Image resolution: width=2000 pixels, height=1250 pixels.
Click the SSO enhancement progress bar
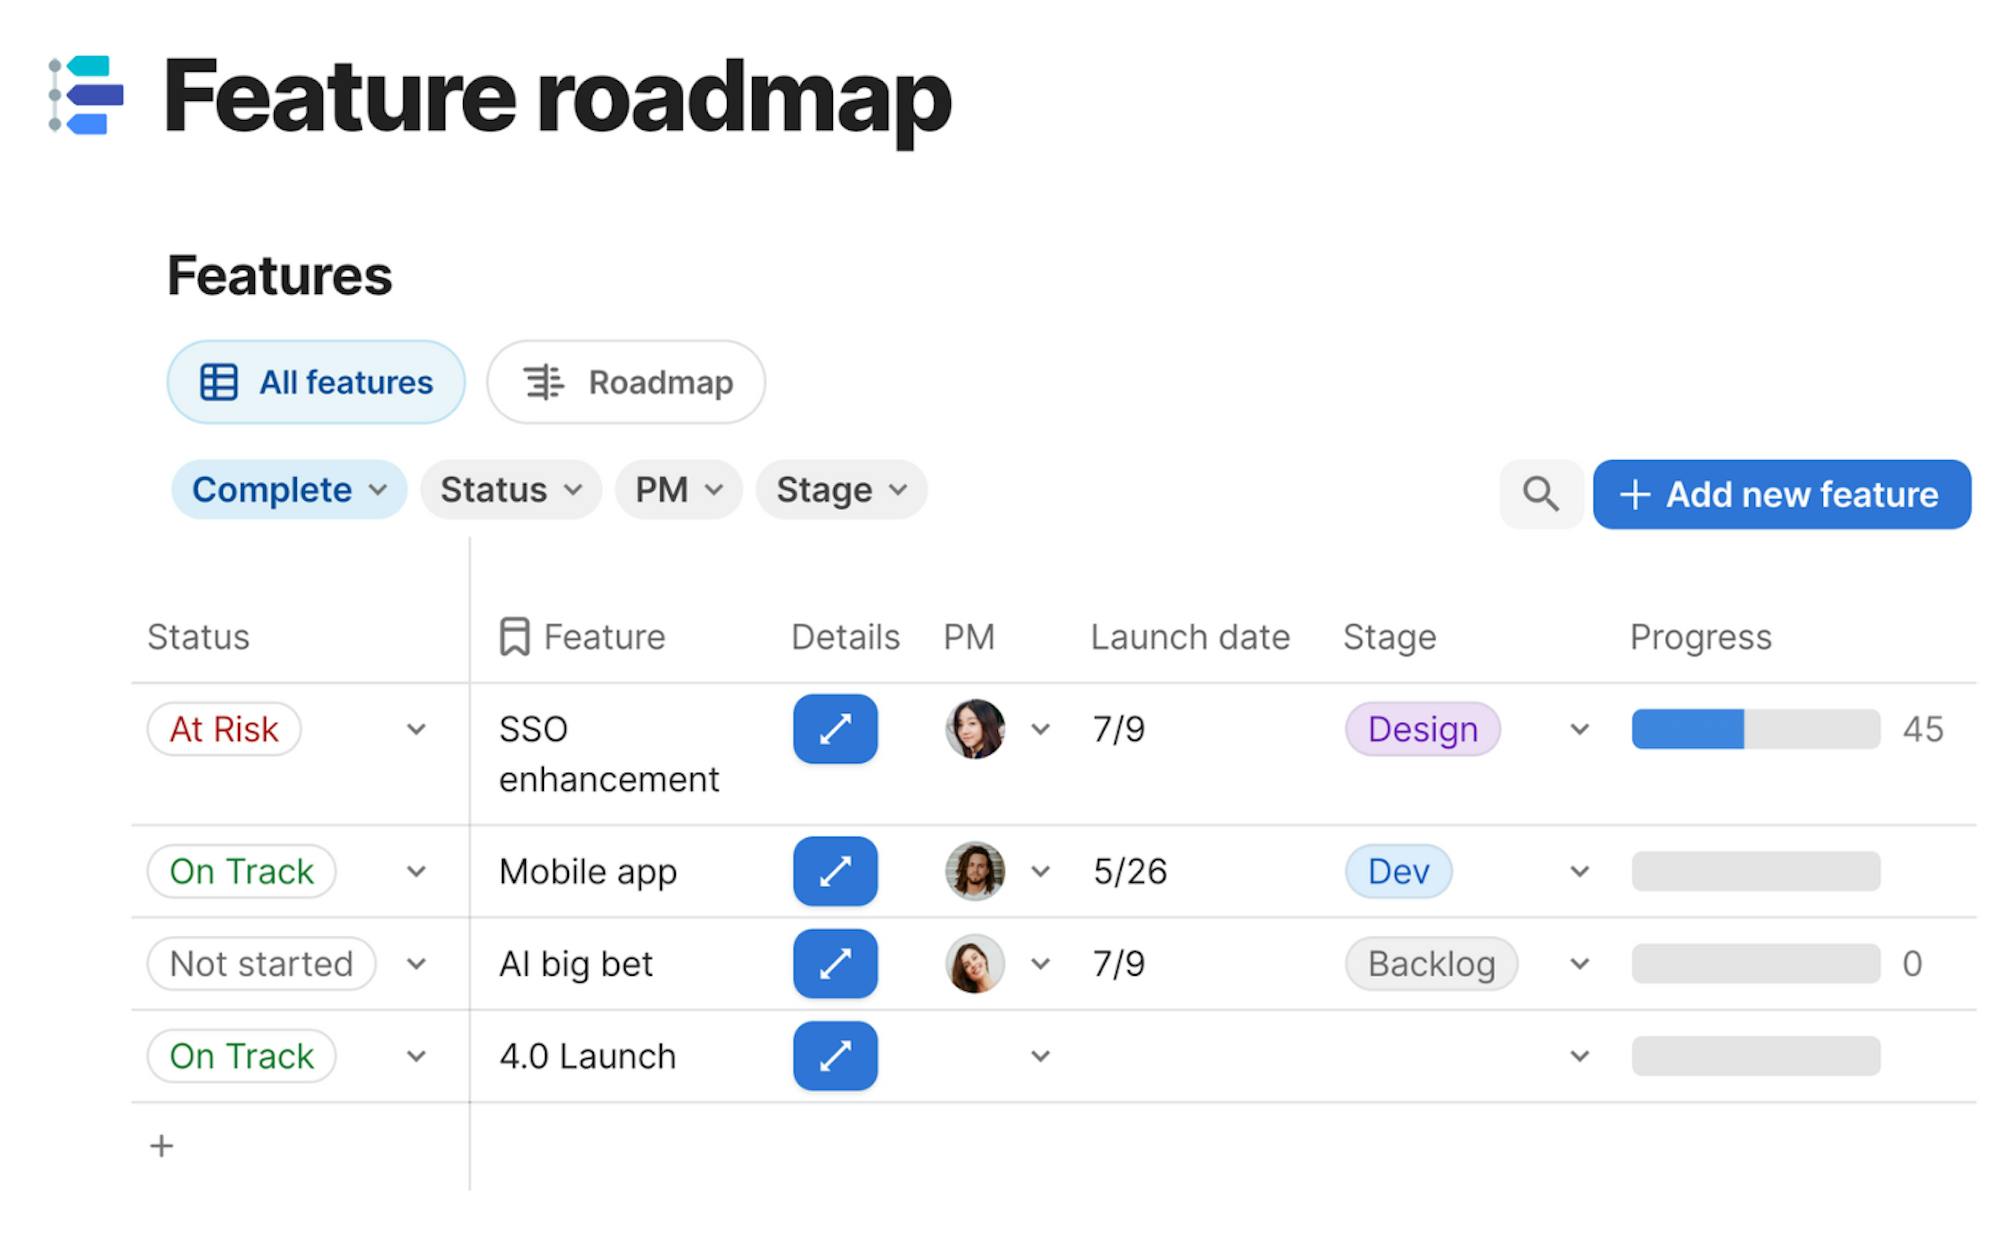click(x=1755, y=729)
